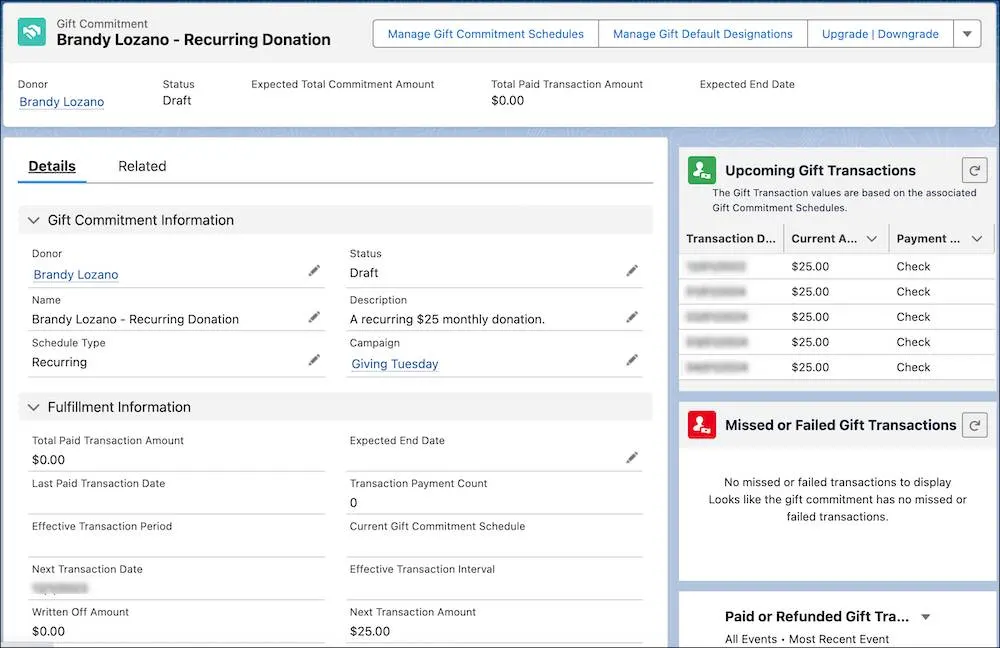Edit the Name field pencil icon
The height and width of the screenshot is (648, 1000).
(x=314, y=317)
